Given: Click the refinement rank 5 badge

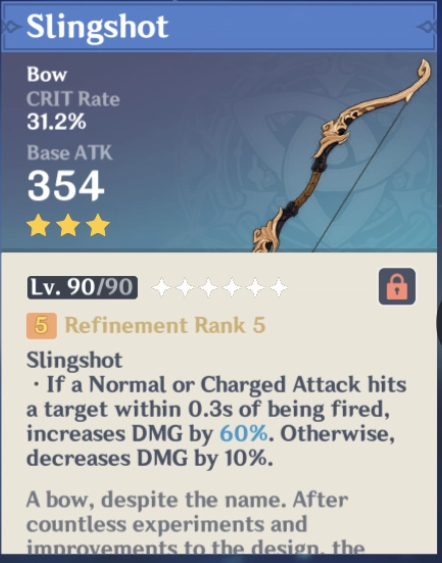Looking at the screenshot, I should tap(41, 326).
